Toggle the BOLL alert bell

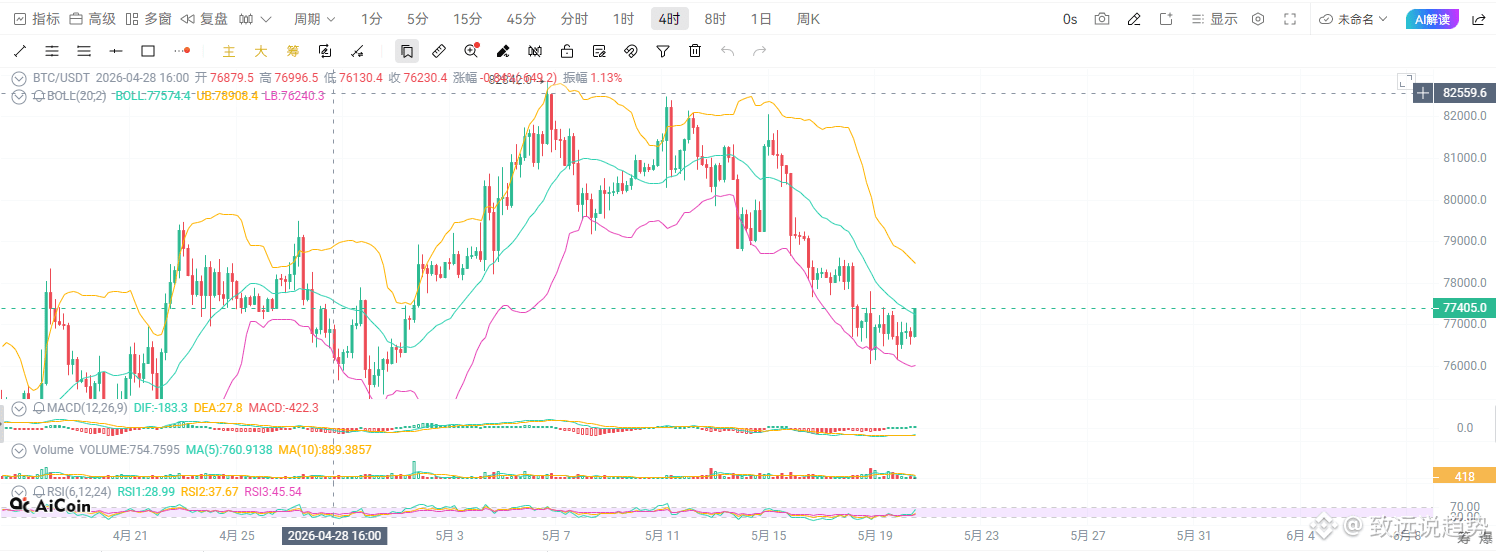click(39, 95)
